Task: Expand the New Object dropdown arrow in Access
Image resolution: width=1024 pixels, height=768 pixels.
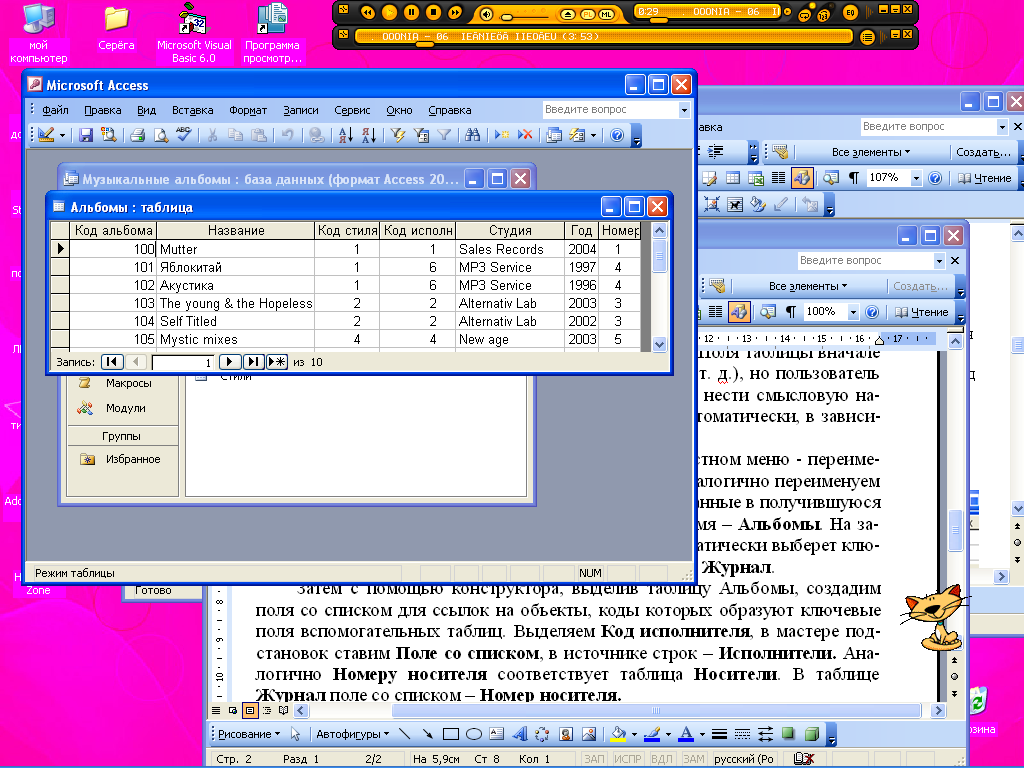Action: pyautogui.click(x=593, y=135)
